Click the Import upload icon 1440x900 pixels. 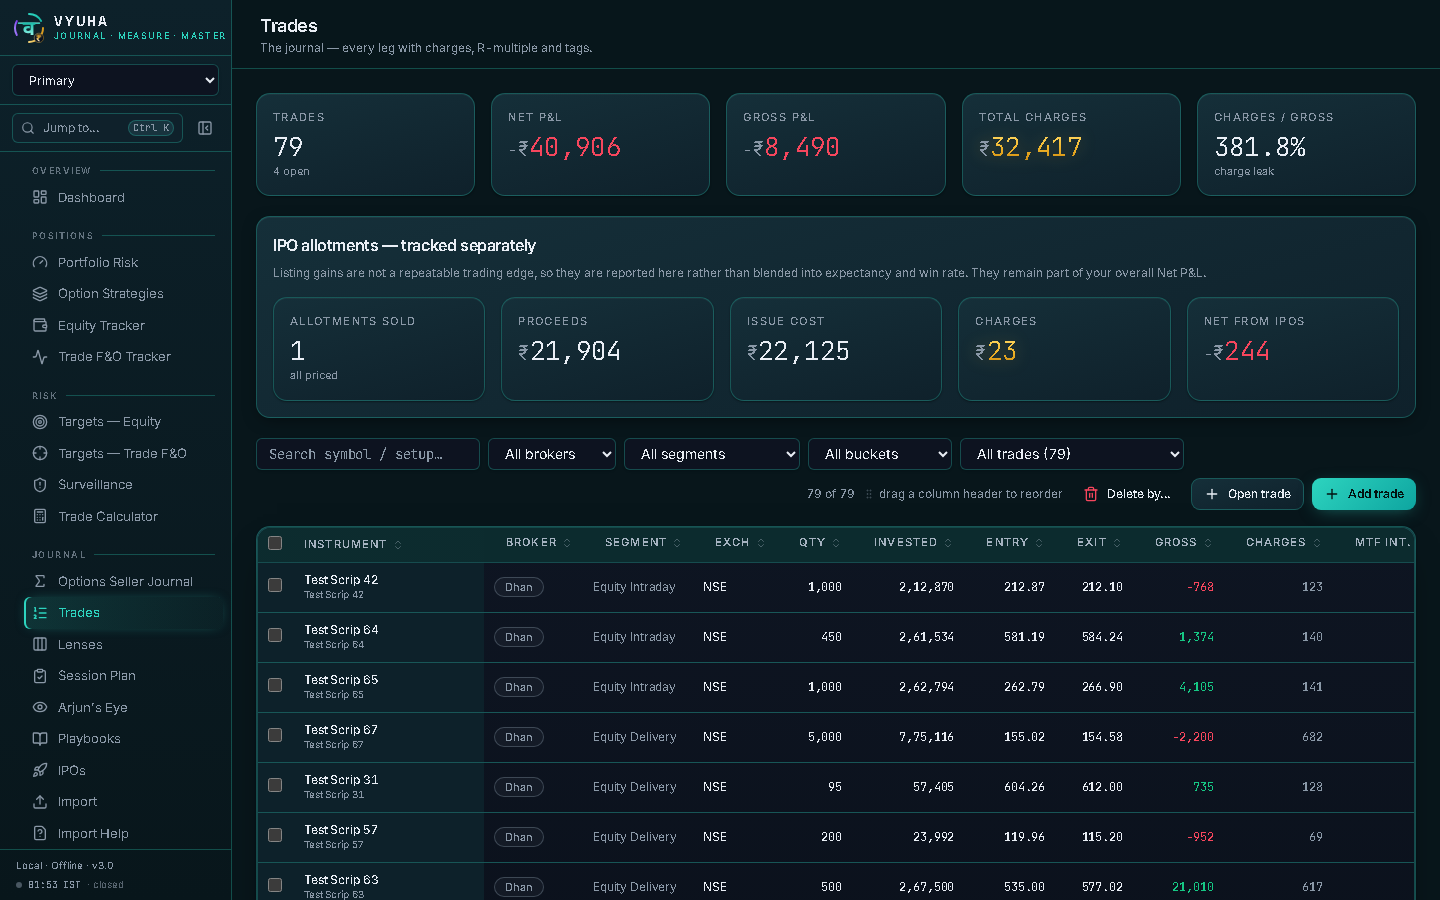click(x=40, y=802)
